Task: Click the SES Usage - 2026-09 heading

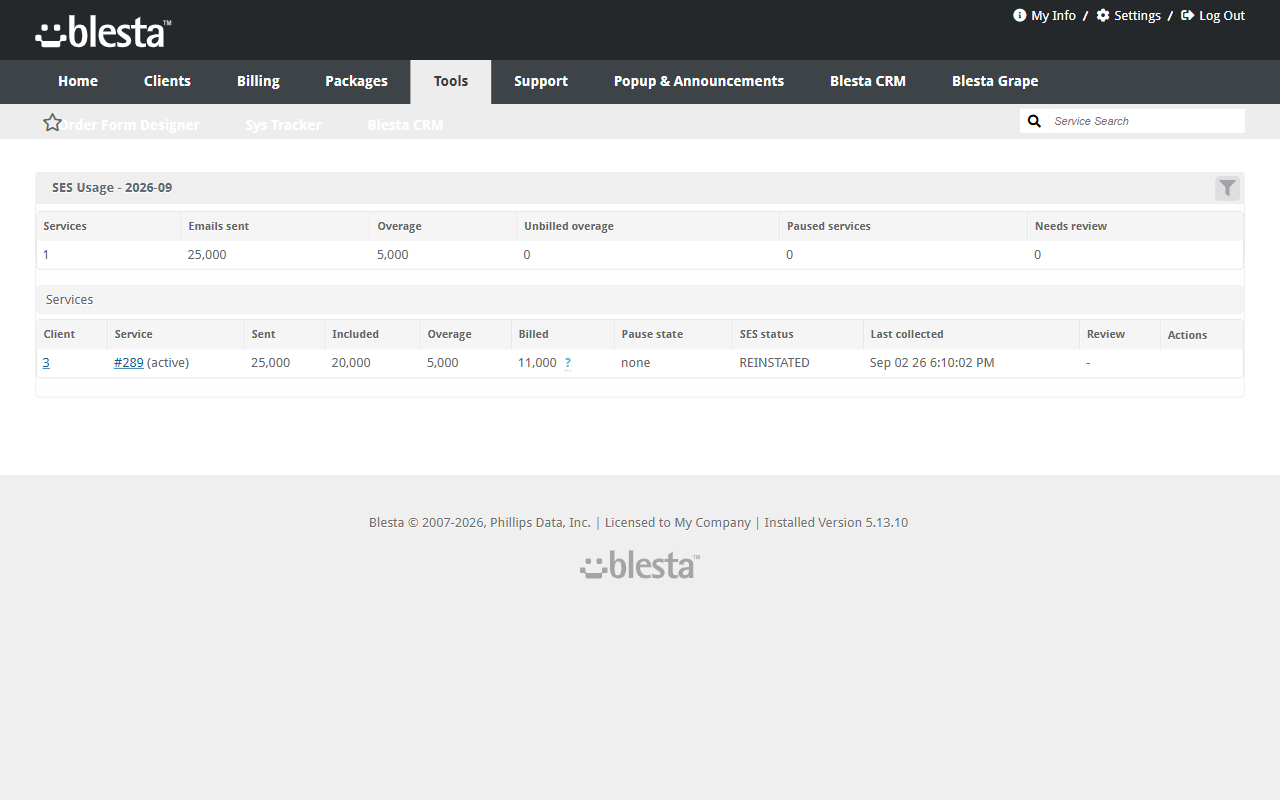Action: point(112,188)
